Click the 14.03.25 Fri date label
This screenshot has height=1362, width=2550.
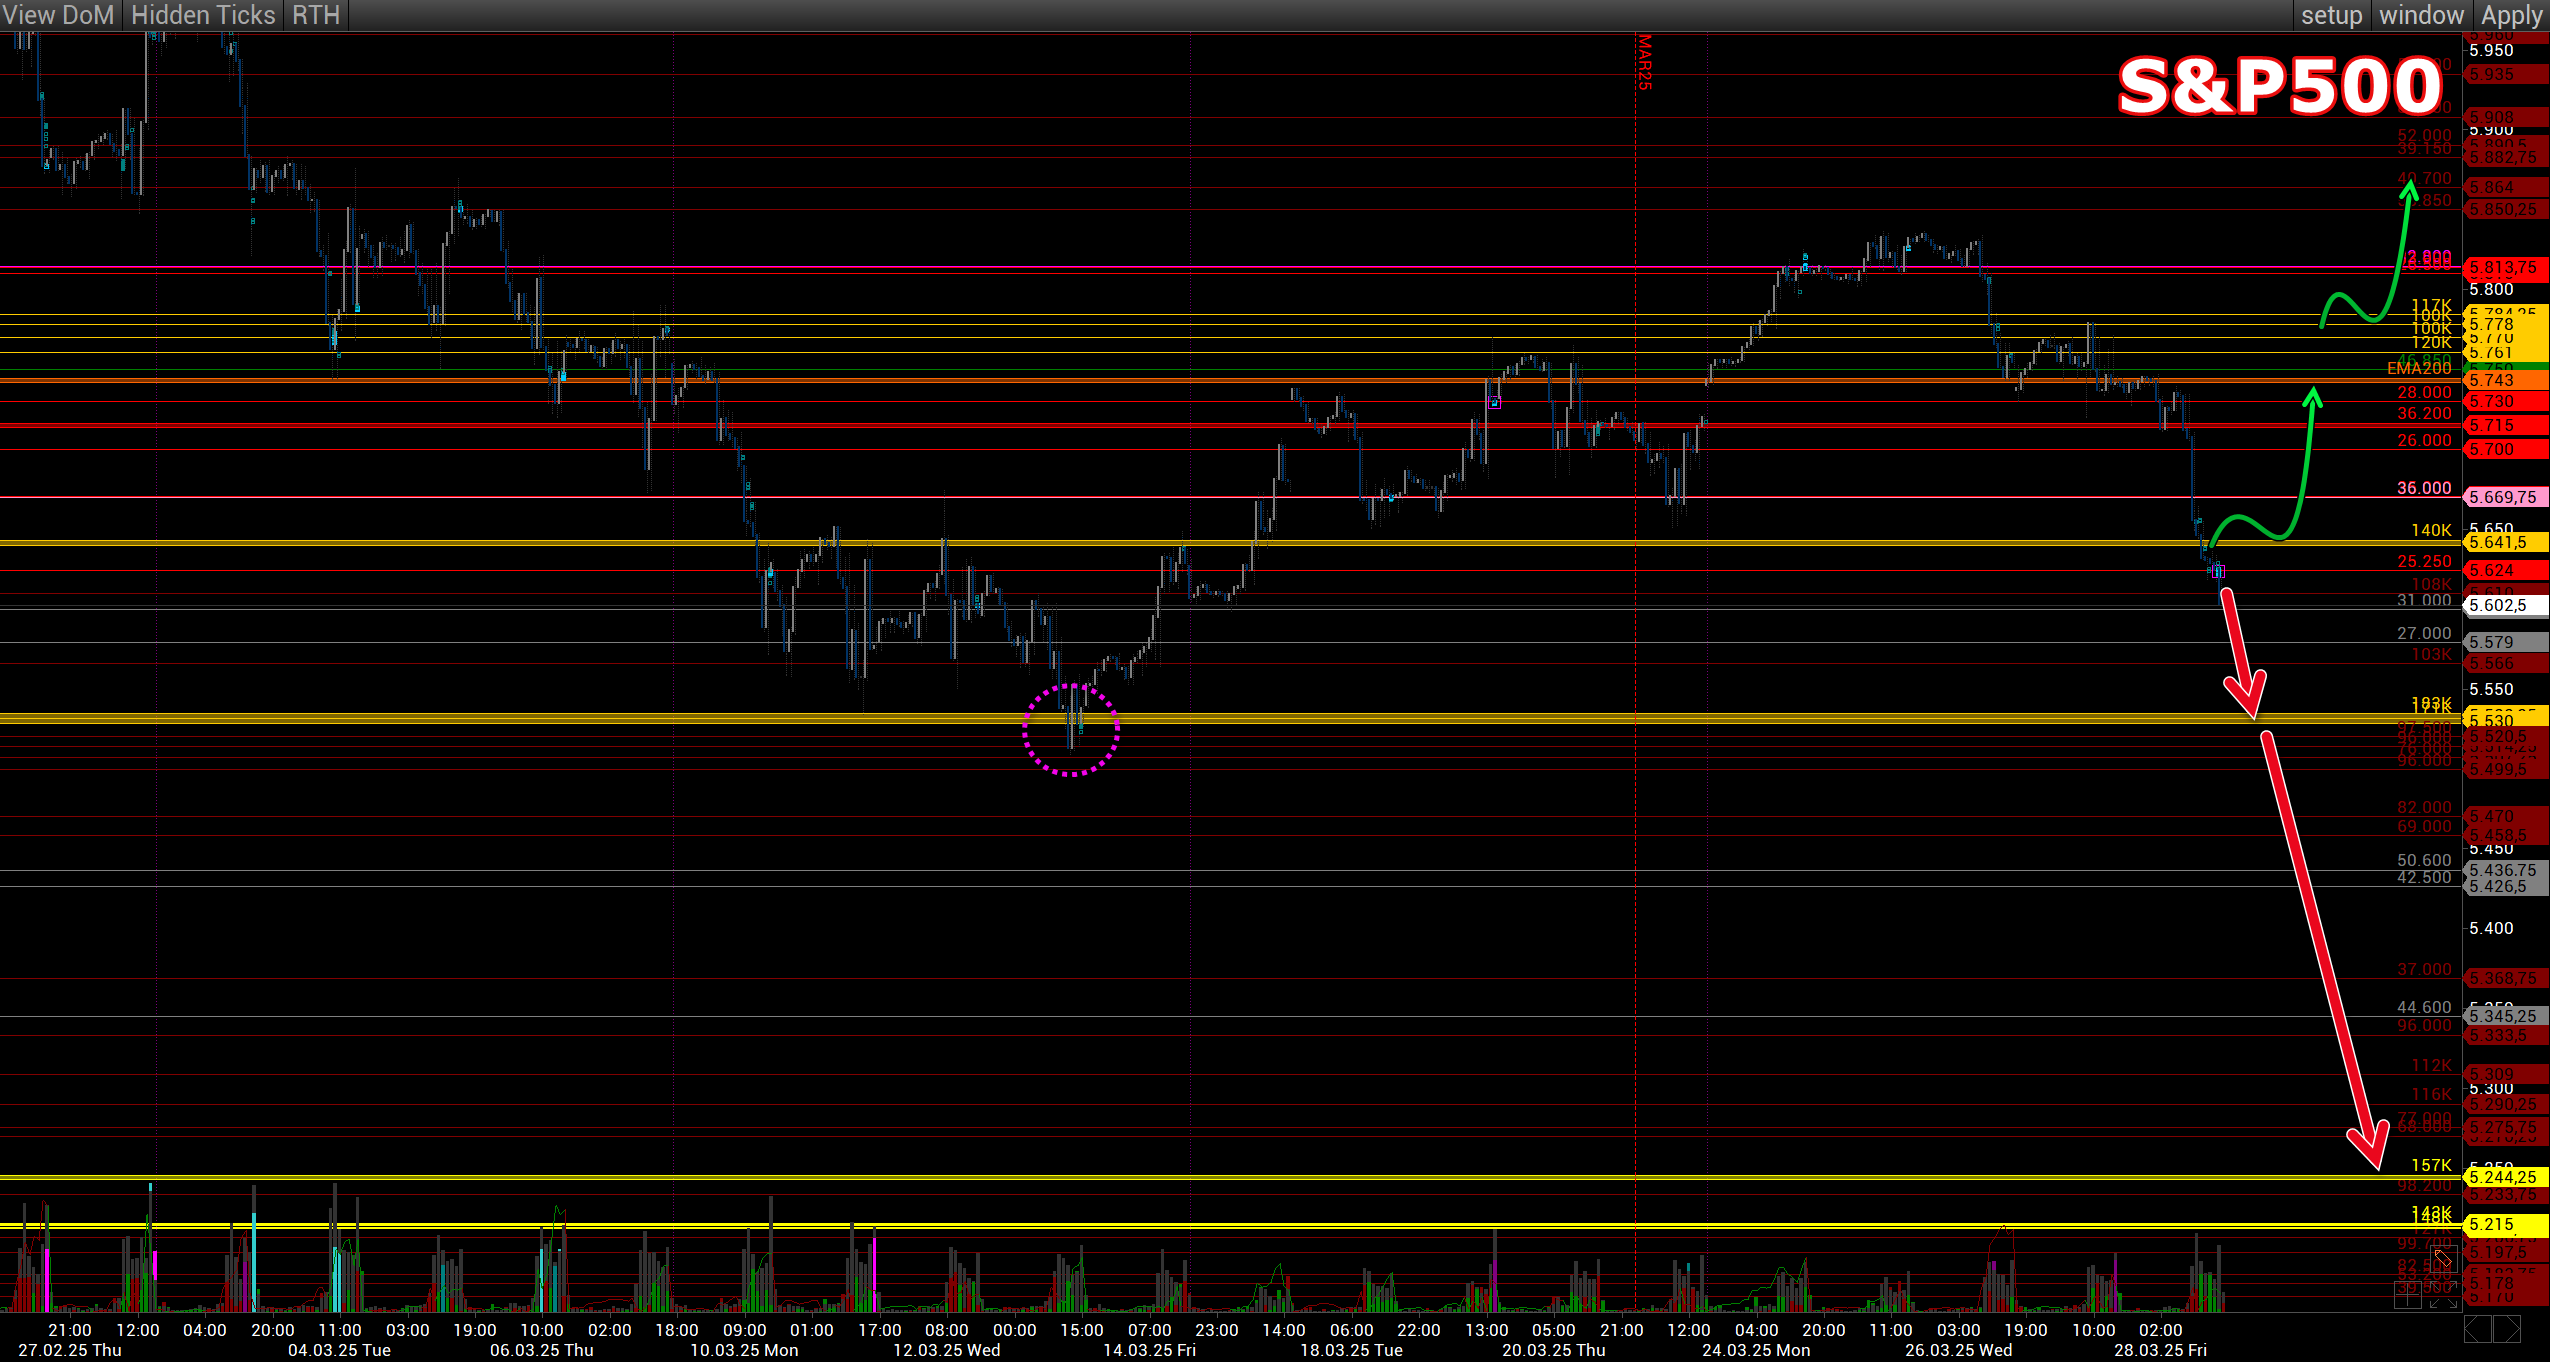[x=1149, y=1350]
